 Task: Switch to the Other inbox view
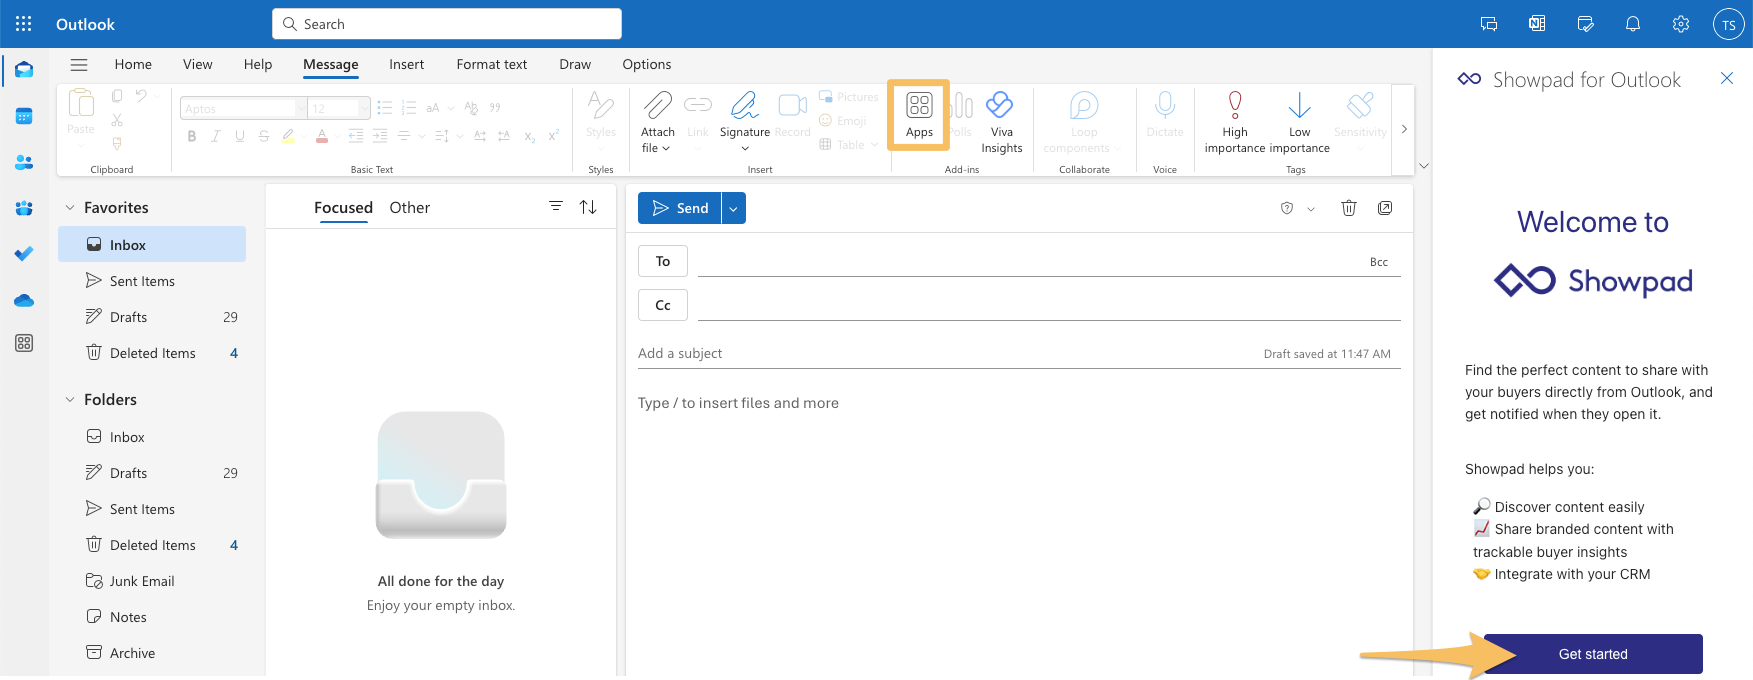tap(409, 207)
